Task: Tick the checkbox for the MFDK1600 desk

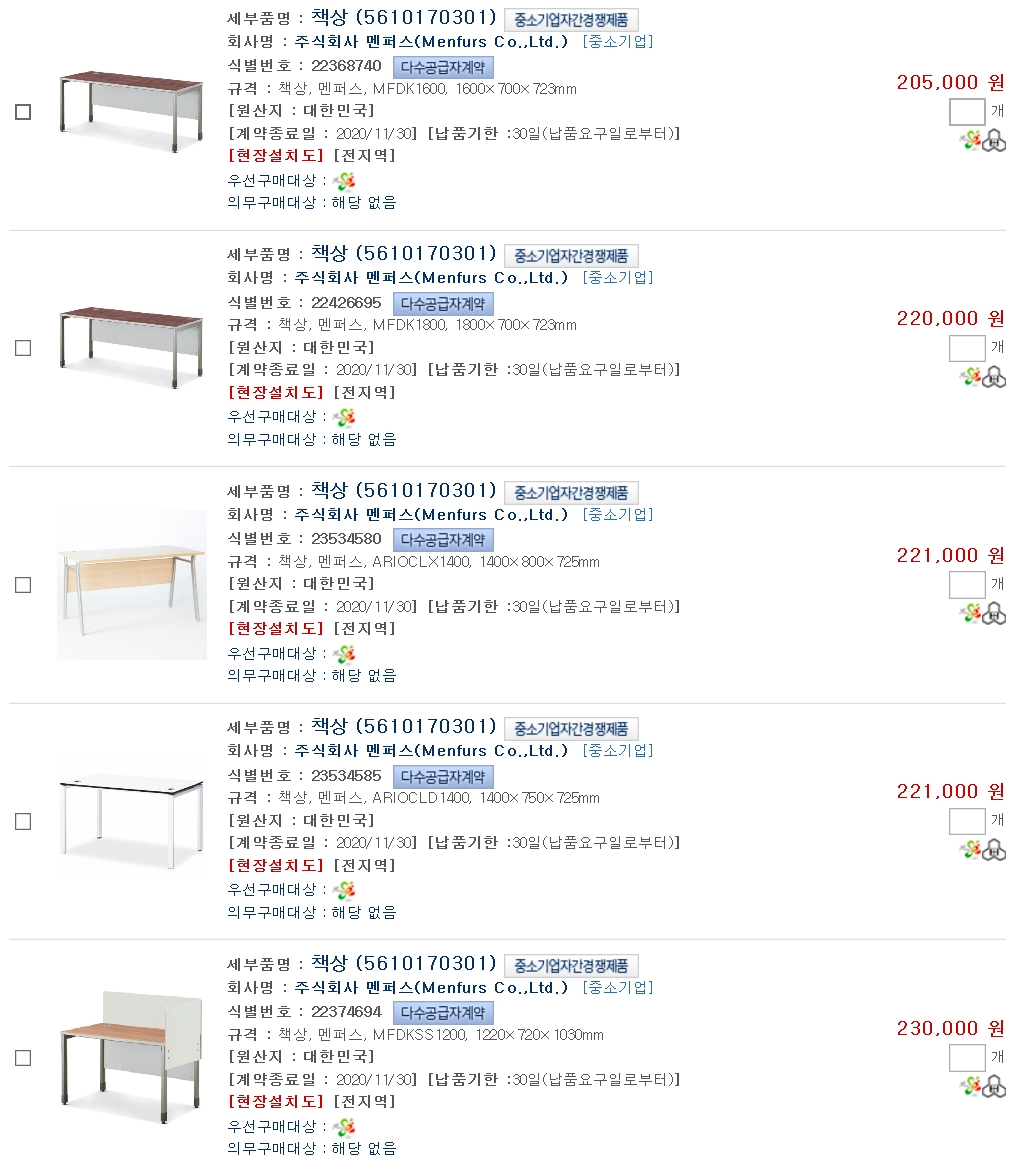Action: coord(23,112)
